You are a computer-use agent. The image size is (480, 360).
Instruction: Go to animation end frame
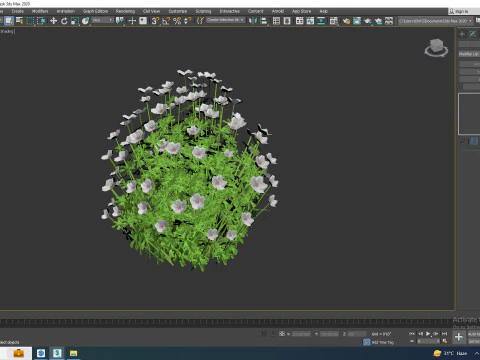coord(444,333)
